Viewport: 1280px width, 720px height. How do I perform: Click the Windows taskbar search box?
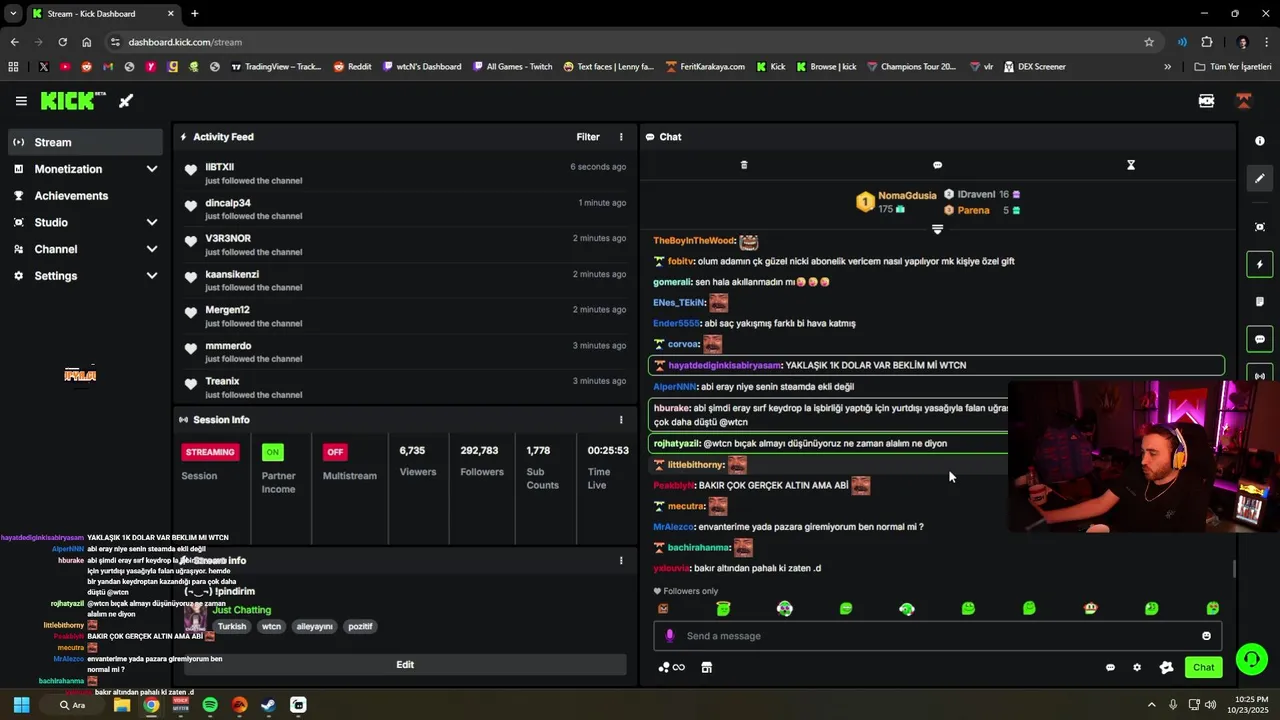pyautogui.click(x=72, y=705)
